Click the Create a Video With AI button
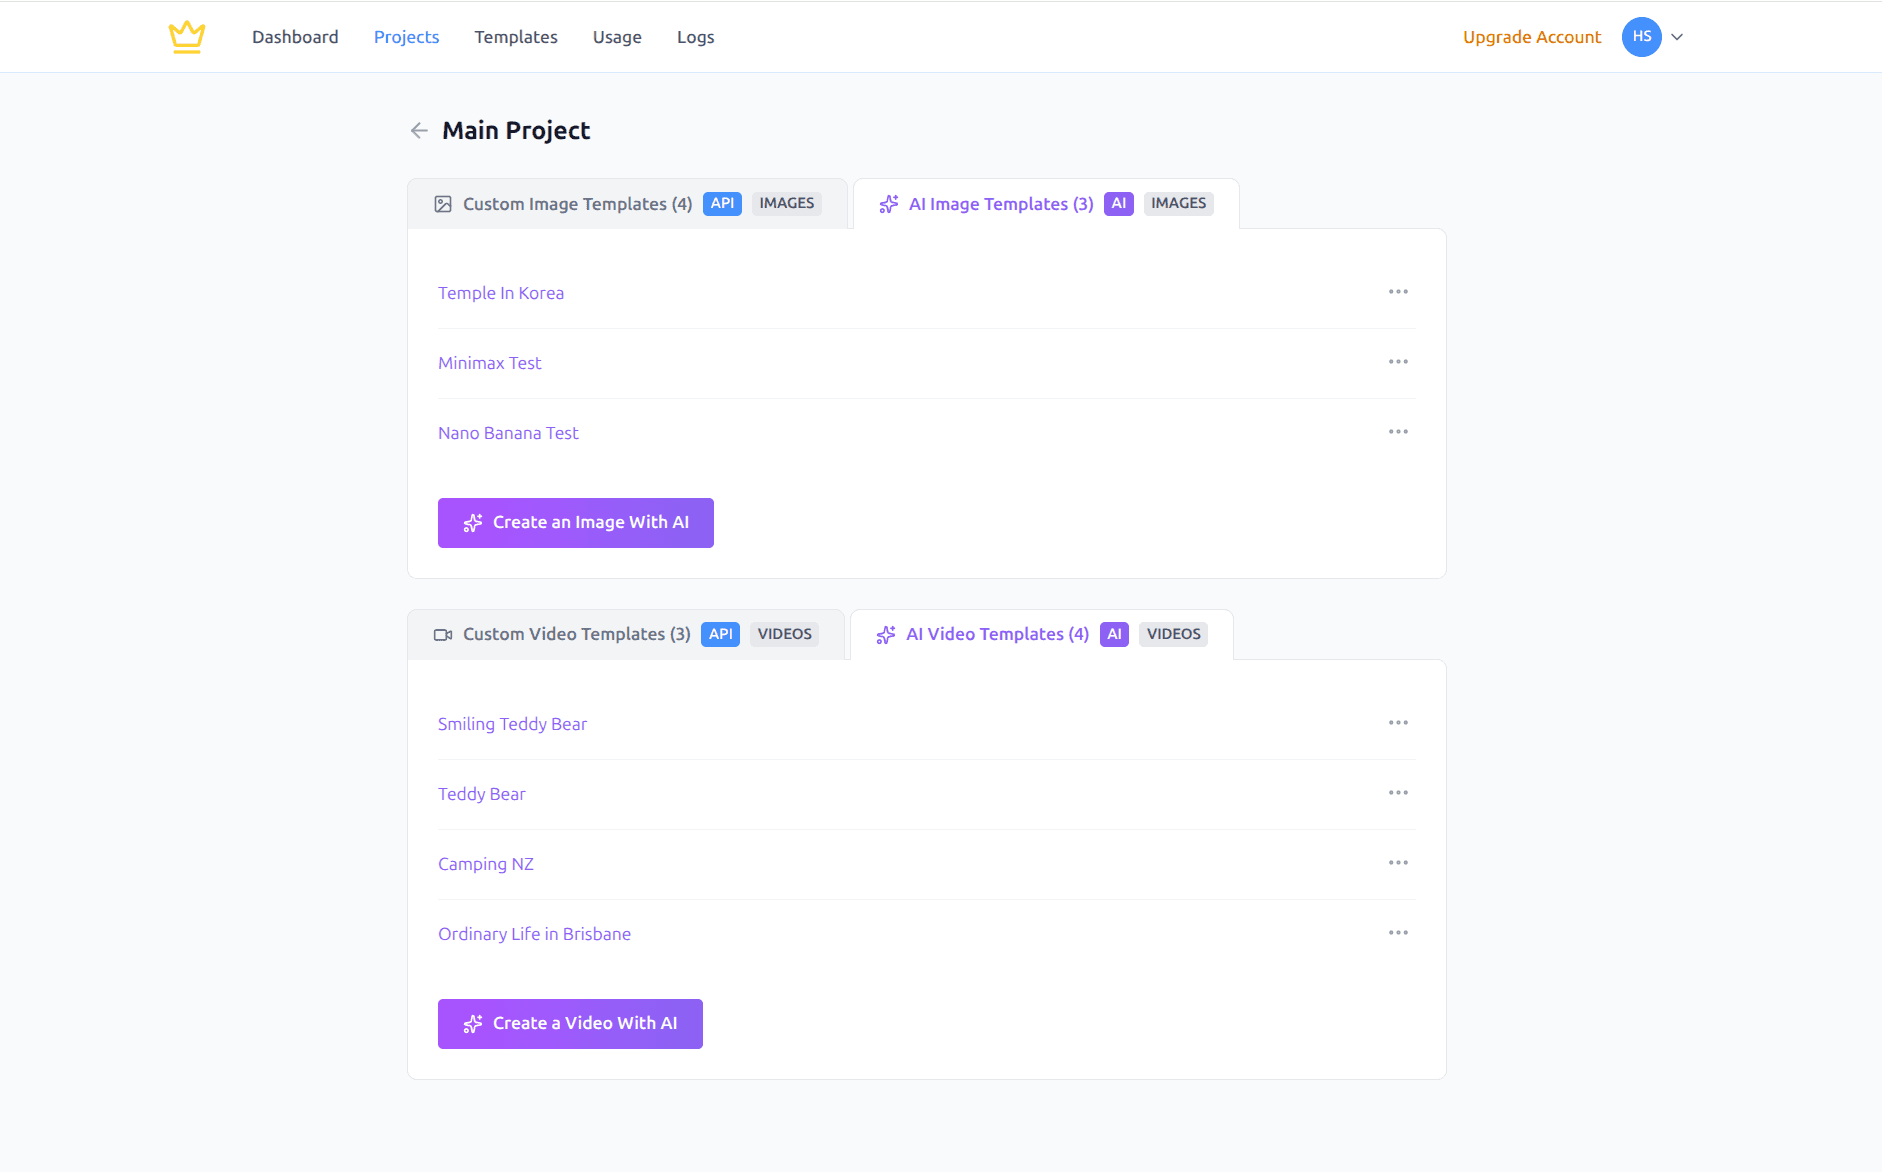Image resolution: width=1882 pixels, height=1172 pixels. [x=570, y=1023]
